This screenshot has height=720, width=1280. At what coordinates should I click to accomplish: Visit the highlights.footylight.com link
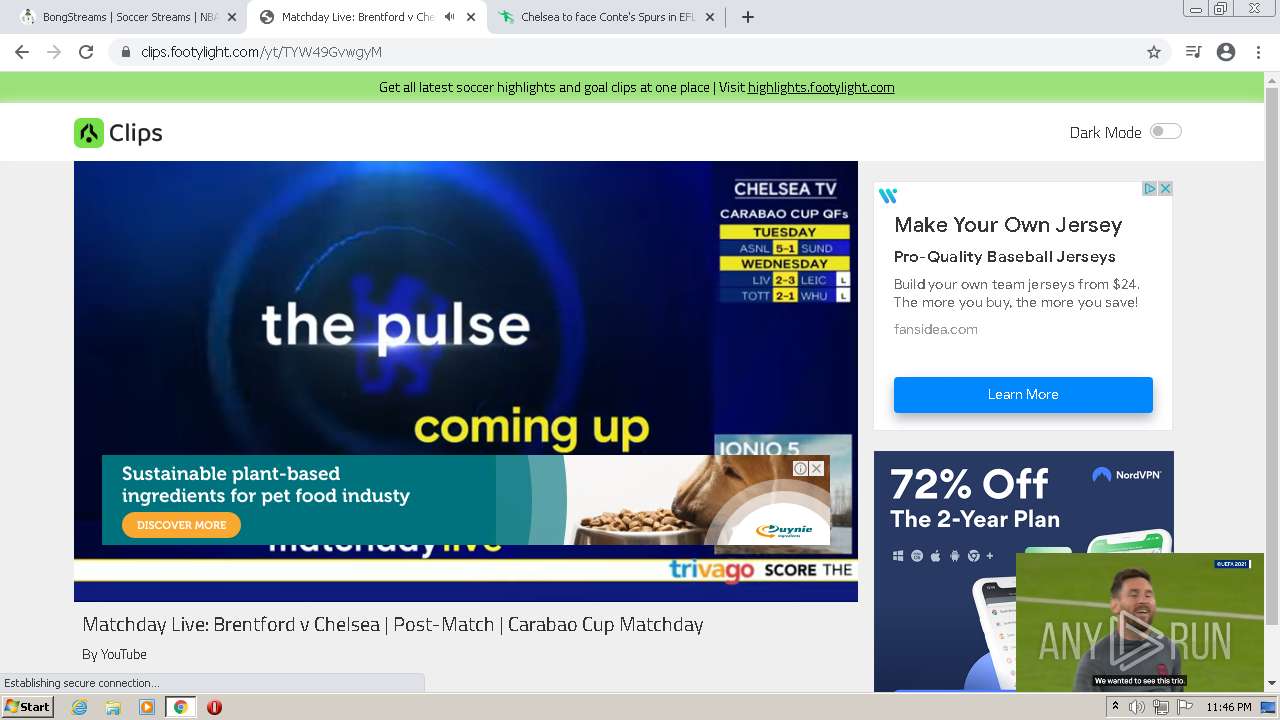(821, 87)
